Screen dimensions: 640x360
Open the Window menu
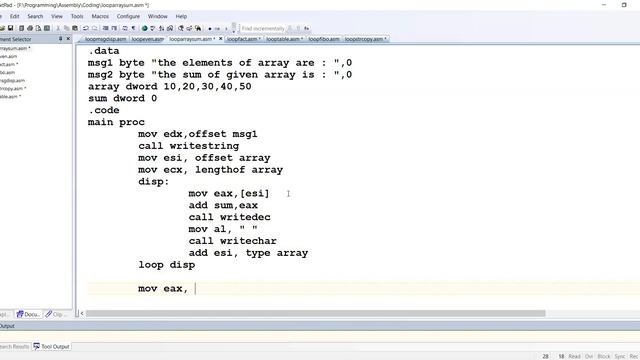(158, 16)
